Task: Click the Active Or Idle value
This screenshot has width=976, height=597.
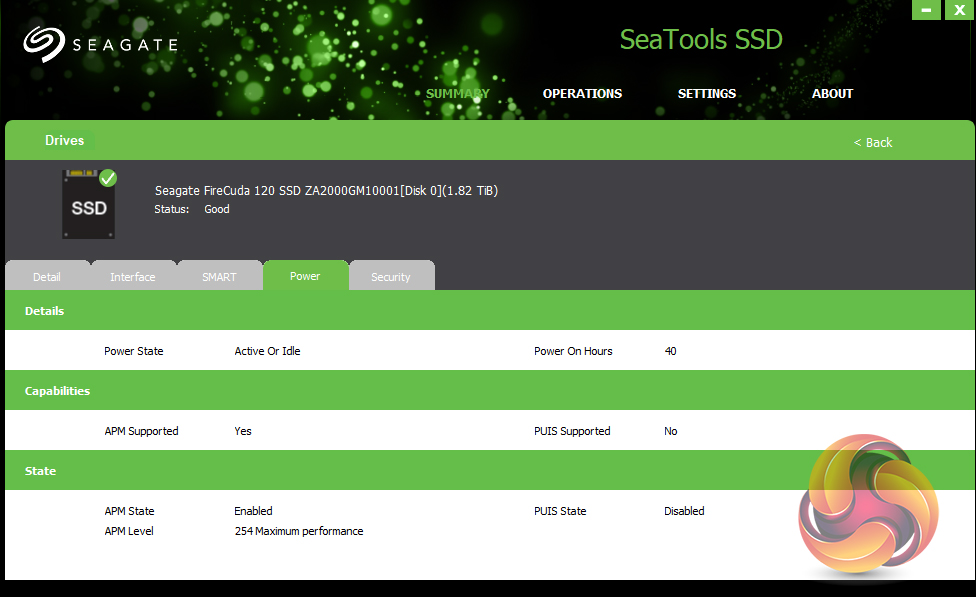Action: [267, 351]
